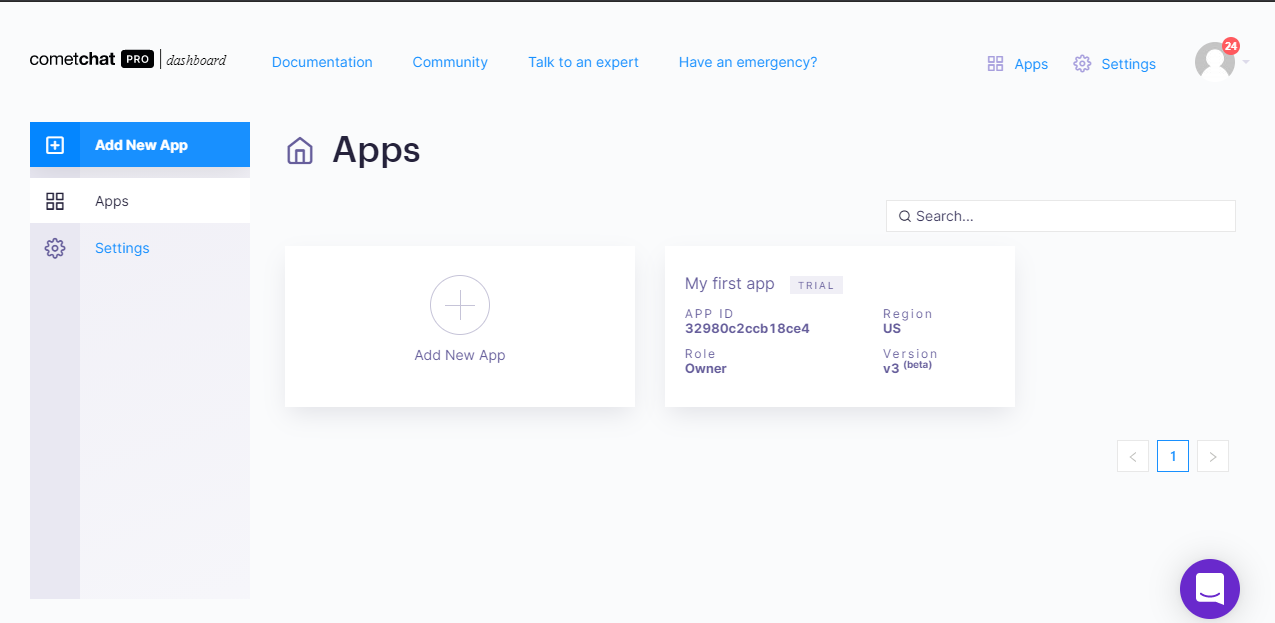The width and height of the screenshot is (1275, 623).
Task: Click the Role value Owner
Action: 706,368
